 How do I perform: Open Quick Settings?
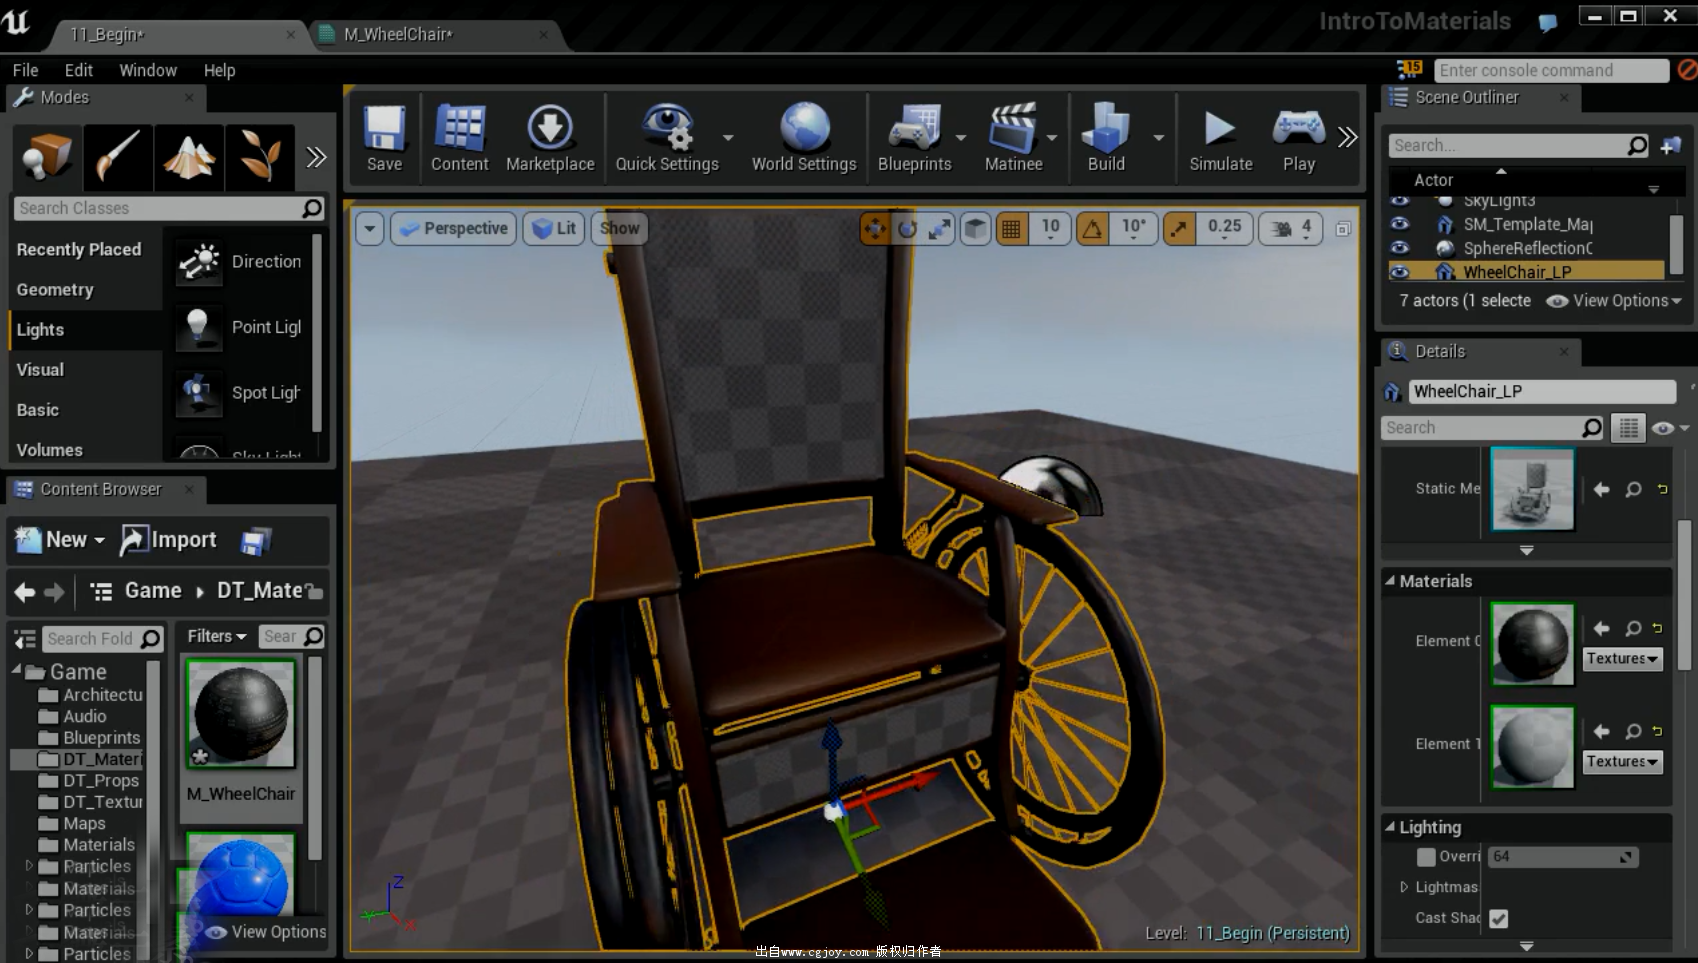667,138
